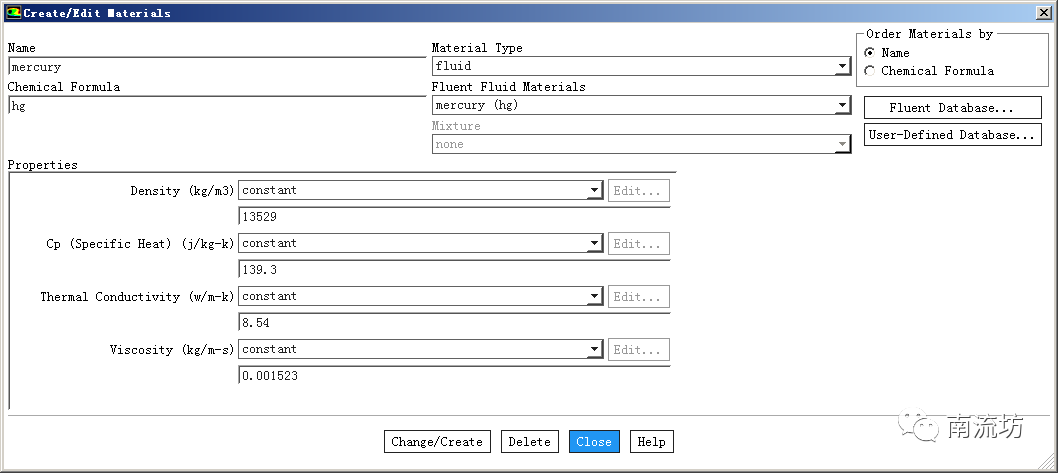Open Help for materials dialog

click(x=651, y=442)
